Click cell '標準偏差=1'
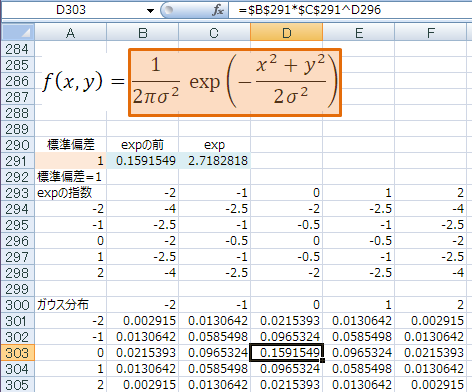 click(70, 177)
